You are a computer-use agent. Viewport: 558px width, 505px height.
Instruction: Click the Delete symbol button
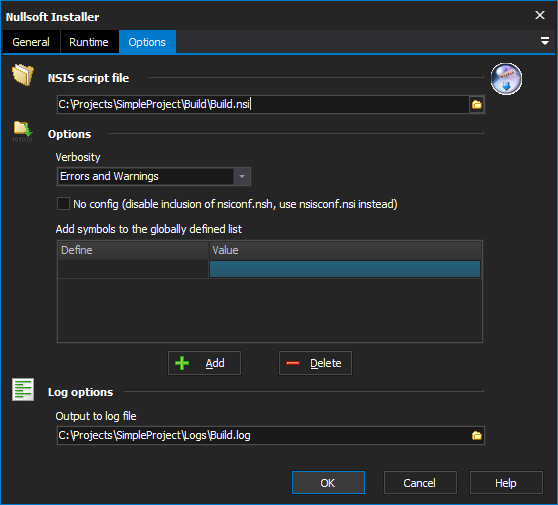[x=315, y=363]
